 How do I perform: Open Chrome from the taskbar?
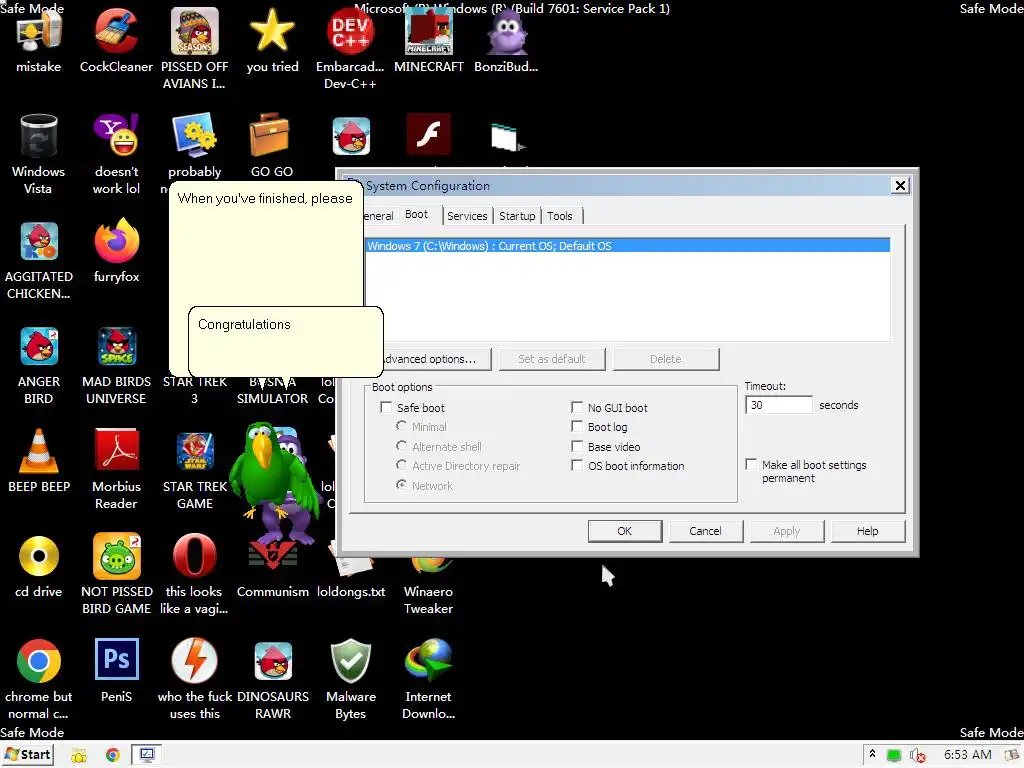[x=112, y=756]
